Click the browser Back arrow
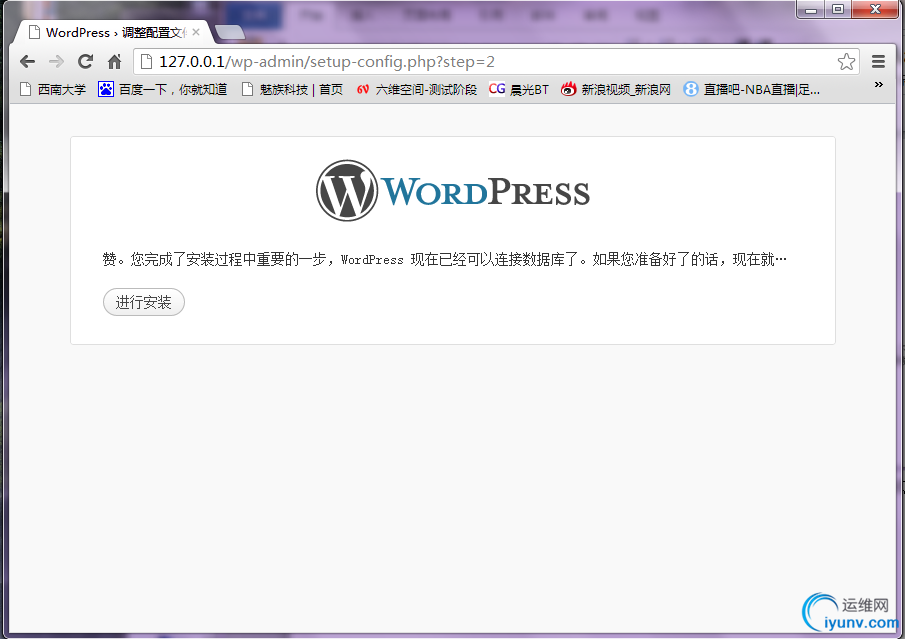 click(27, 61)
